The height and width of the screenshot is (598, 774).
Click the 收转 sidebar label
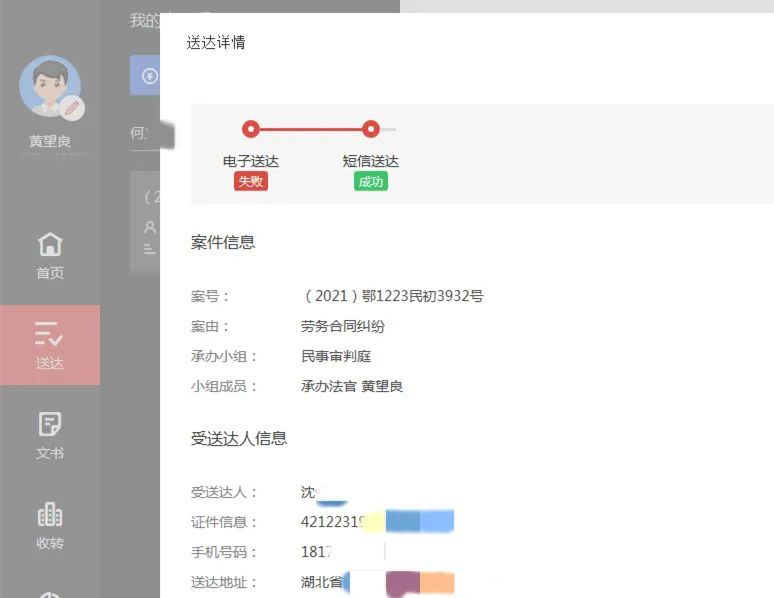point(50,543)
